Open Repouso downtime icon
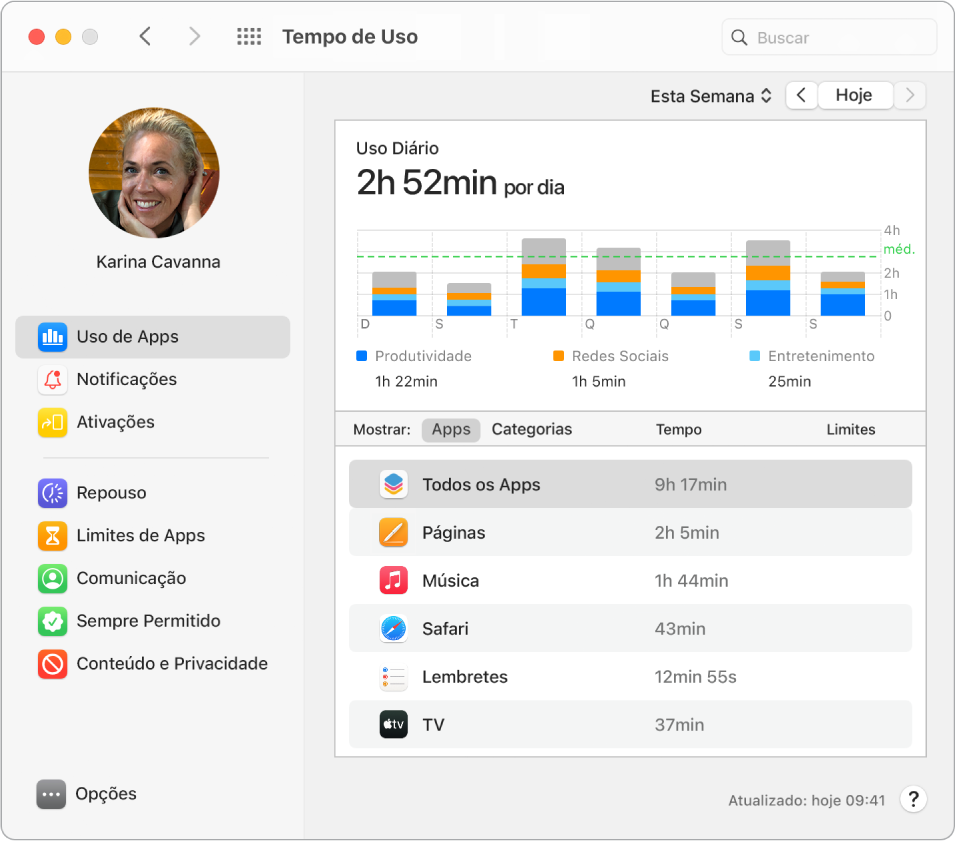 52,493
